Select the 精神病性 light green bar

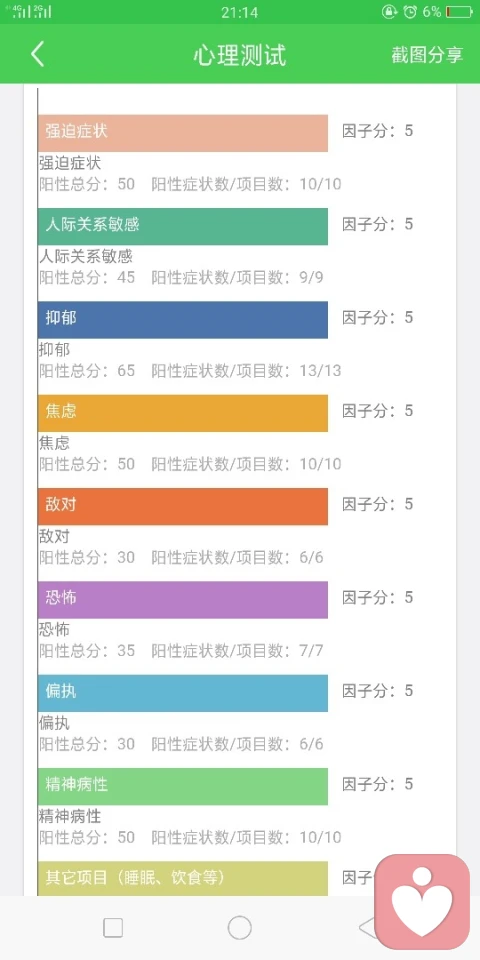[182, 786]
